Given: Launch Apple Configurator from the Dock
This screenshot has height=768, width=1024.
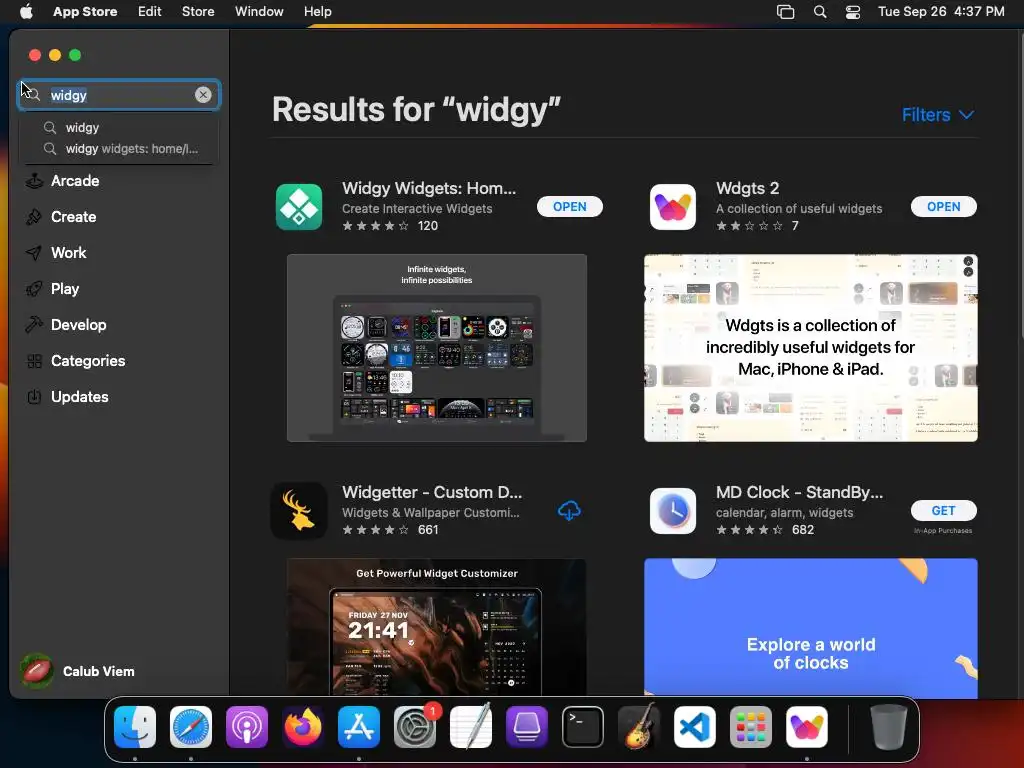Looking at the screenshot, I should 527,727.
